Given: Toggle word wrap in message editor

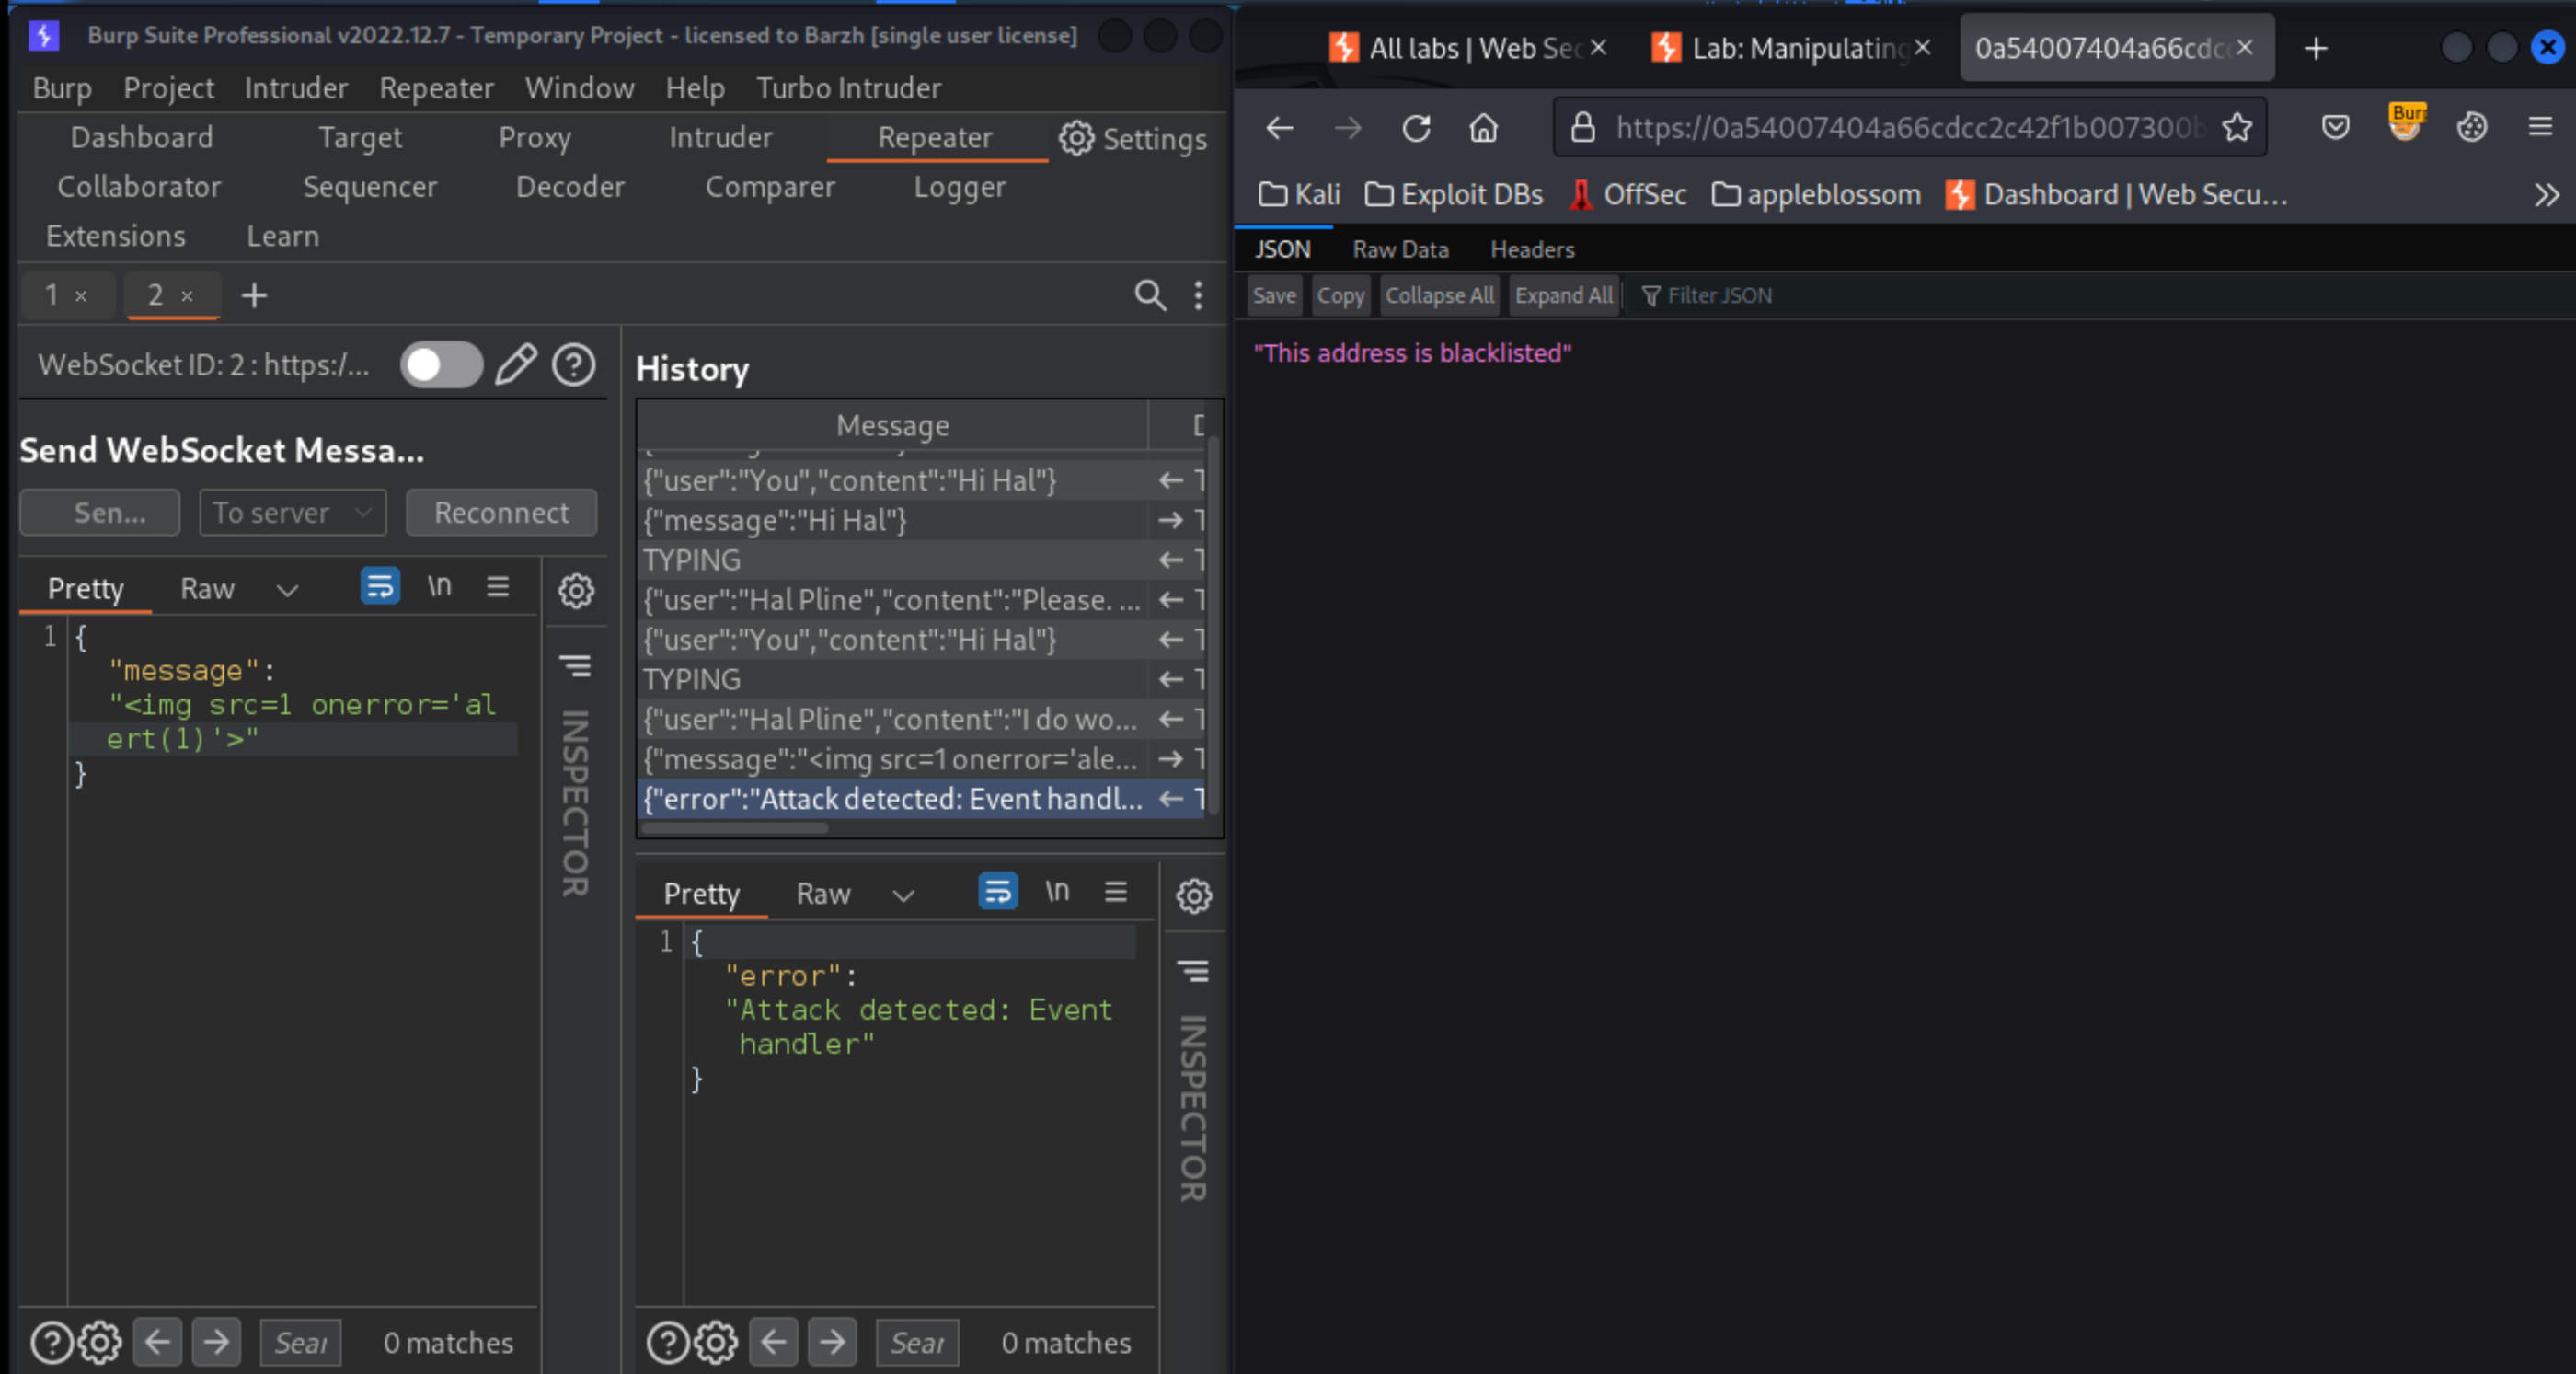Looking at the screenshot, I should point(380,586).
